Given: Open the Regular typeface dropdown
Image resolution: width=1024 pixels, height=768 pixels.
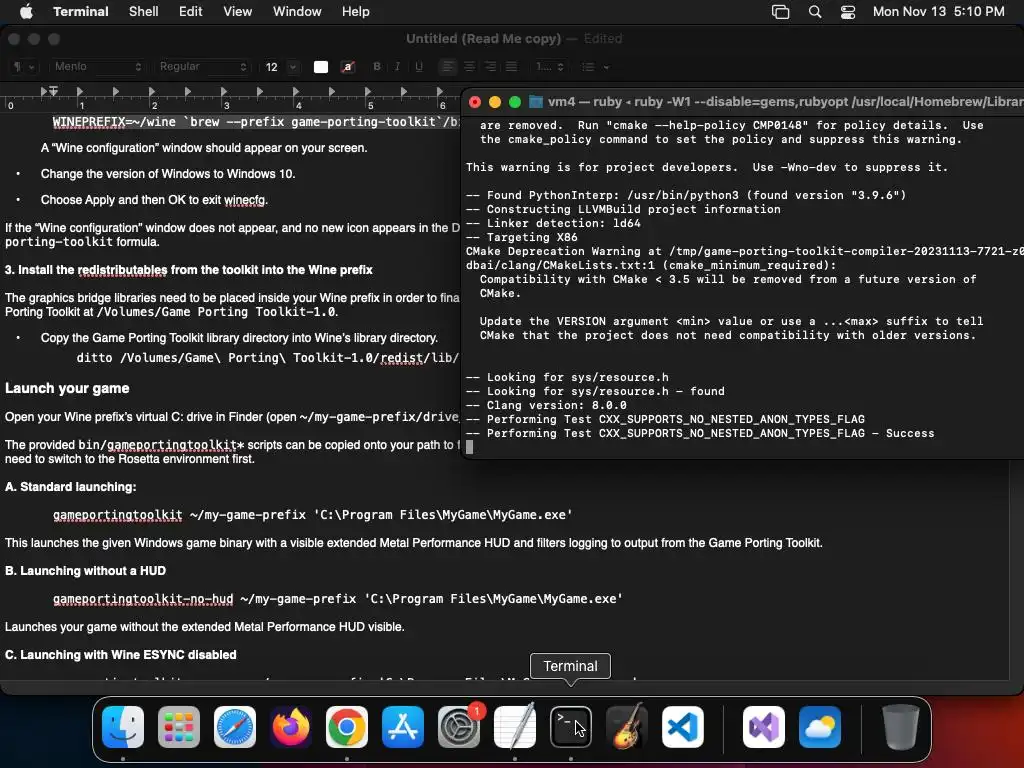Looking at the screenshot, I should click(202, 67).
